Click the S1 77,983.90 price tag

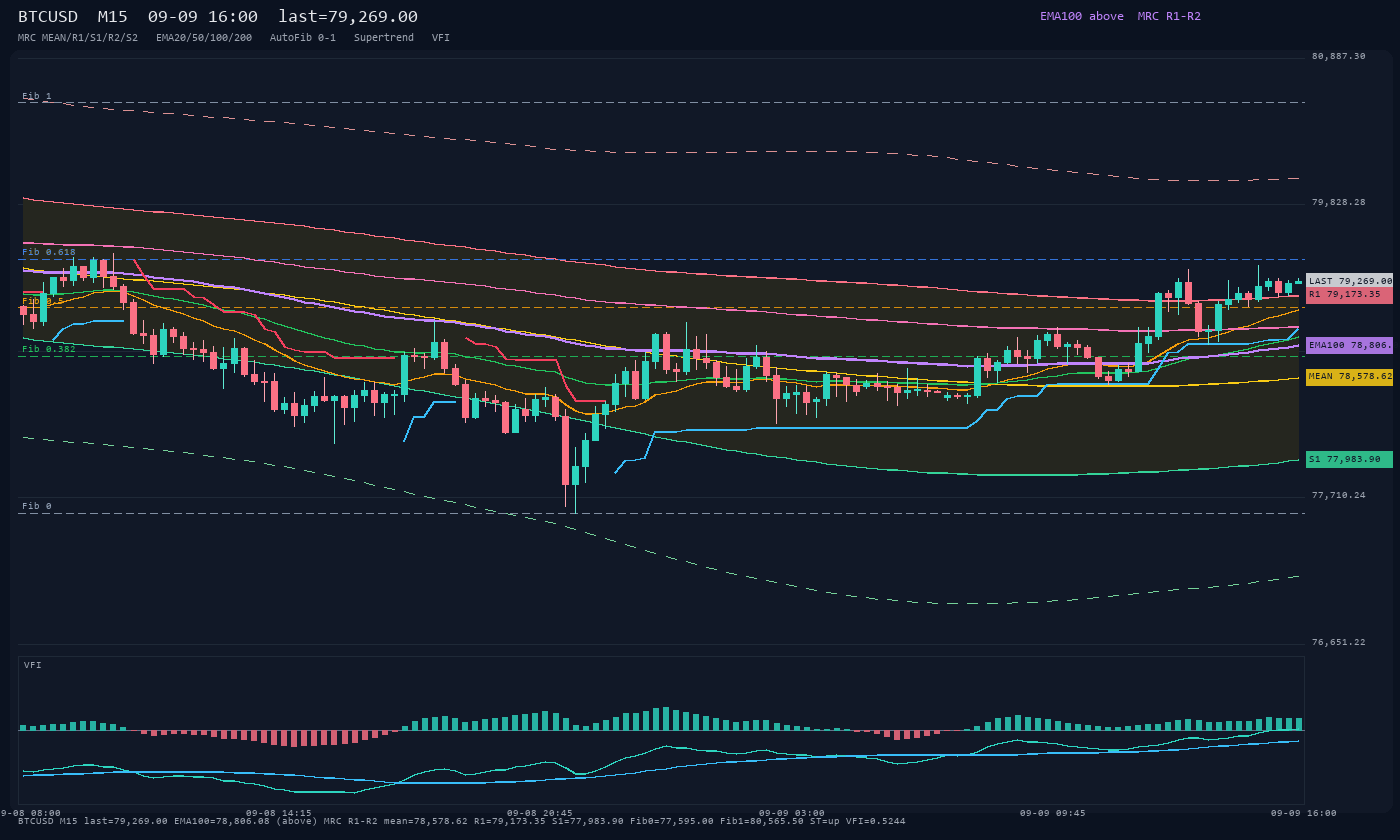[1349, 459]
